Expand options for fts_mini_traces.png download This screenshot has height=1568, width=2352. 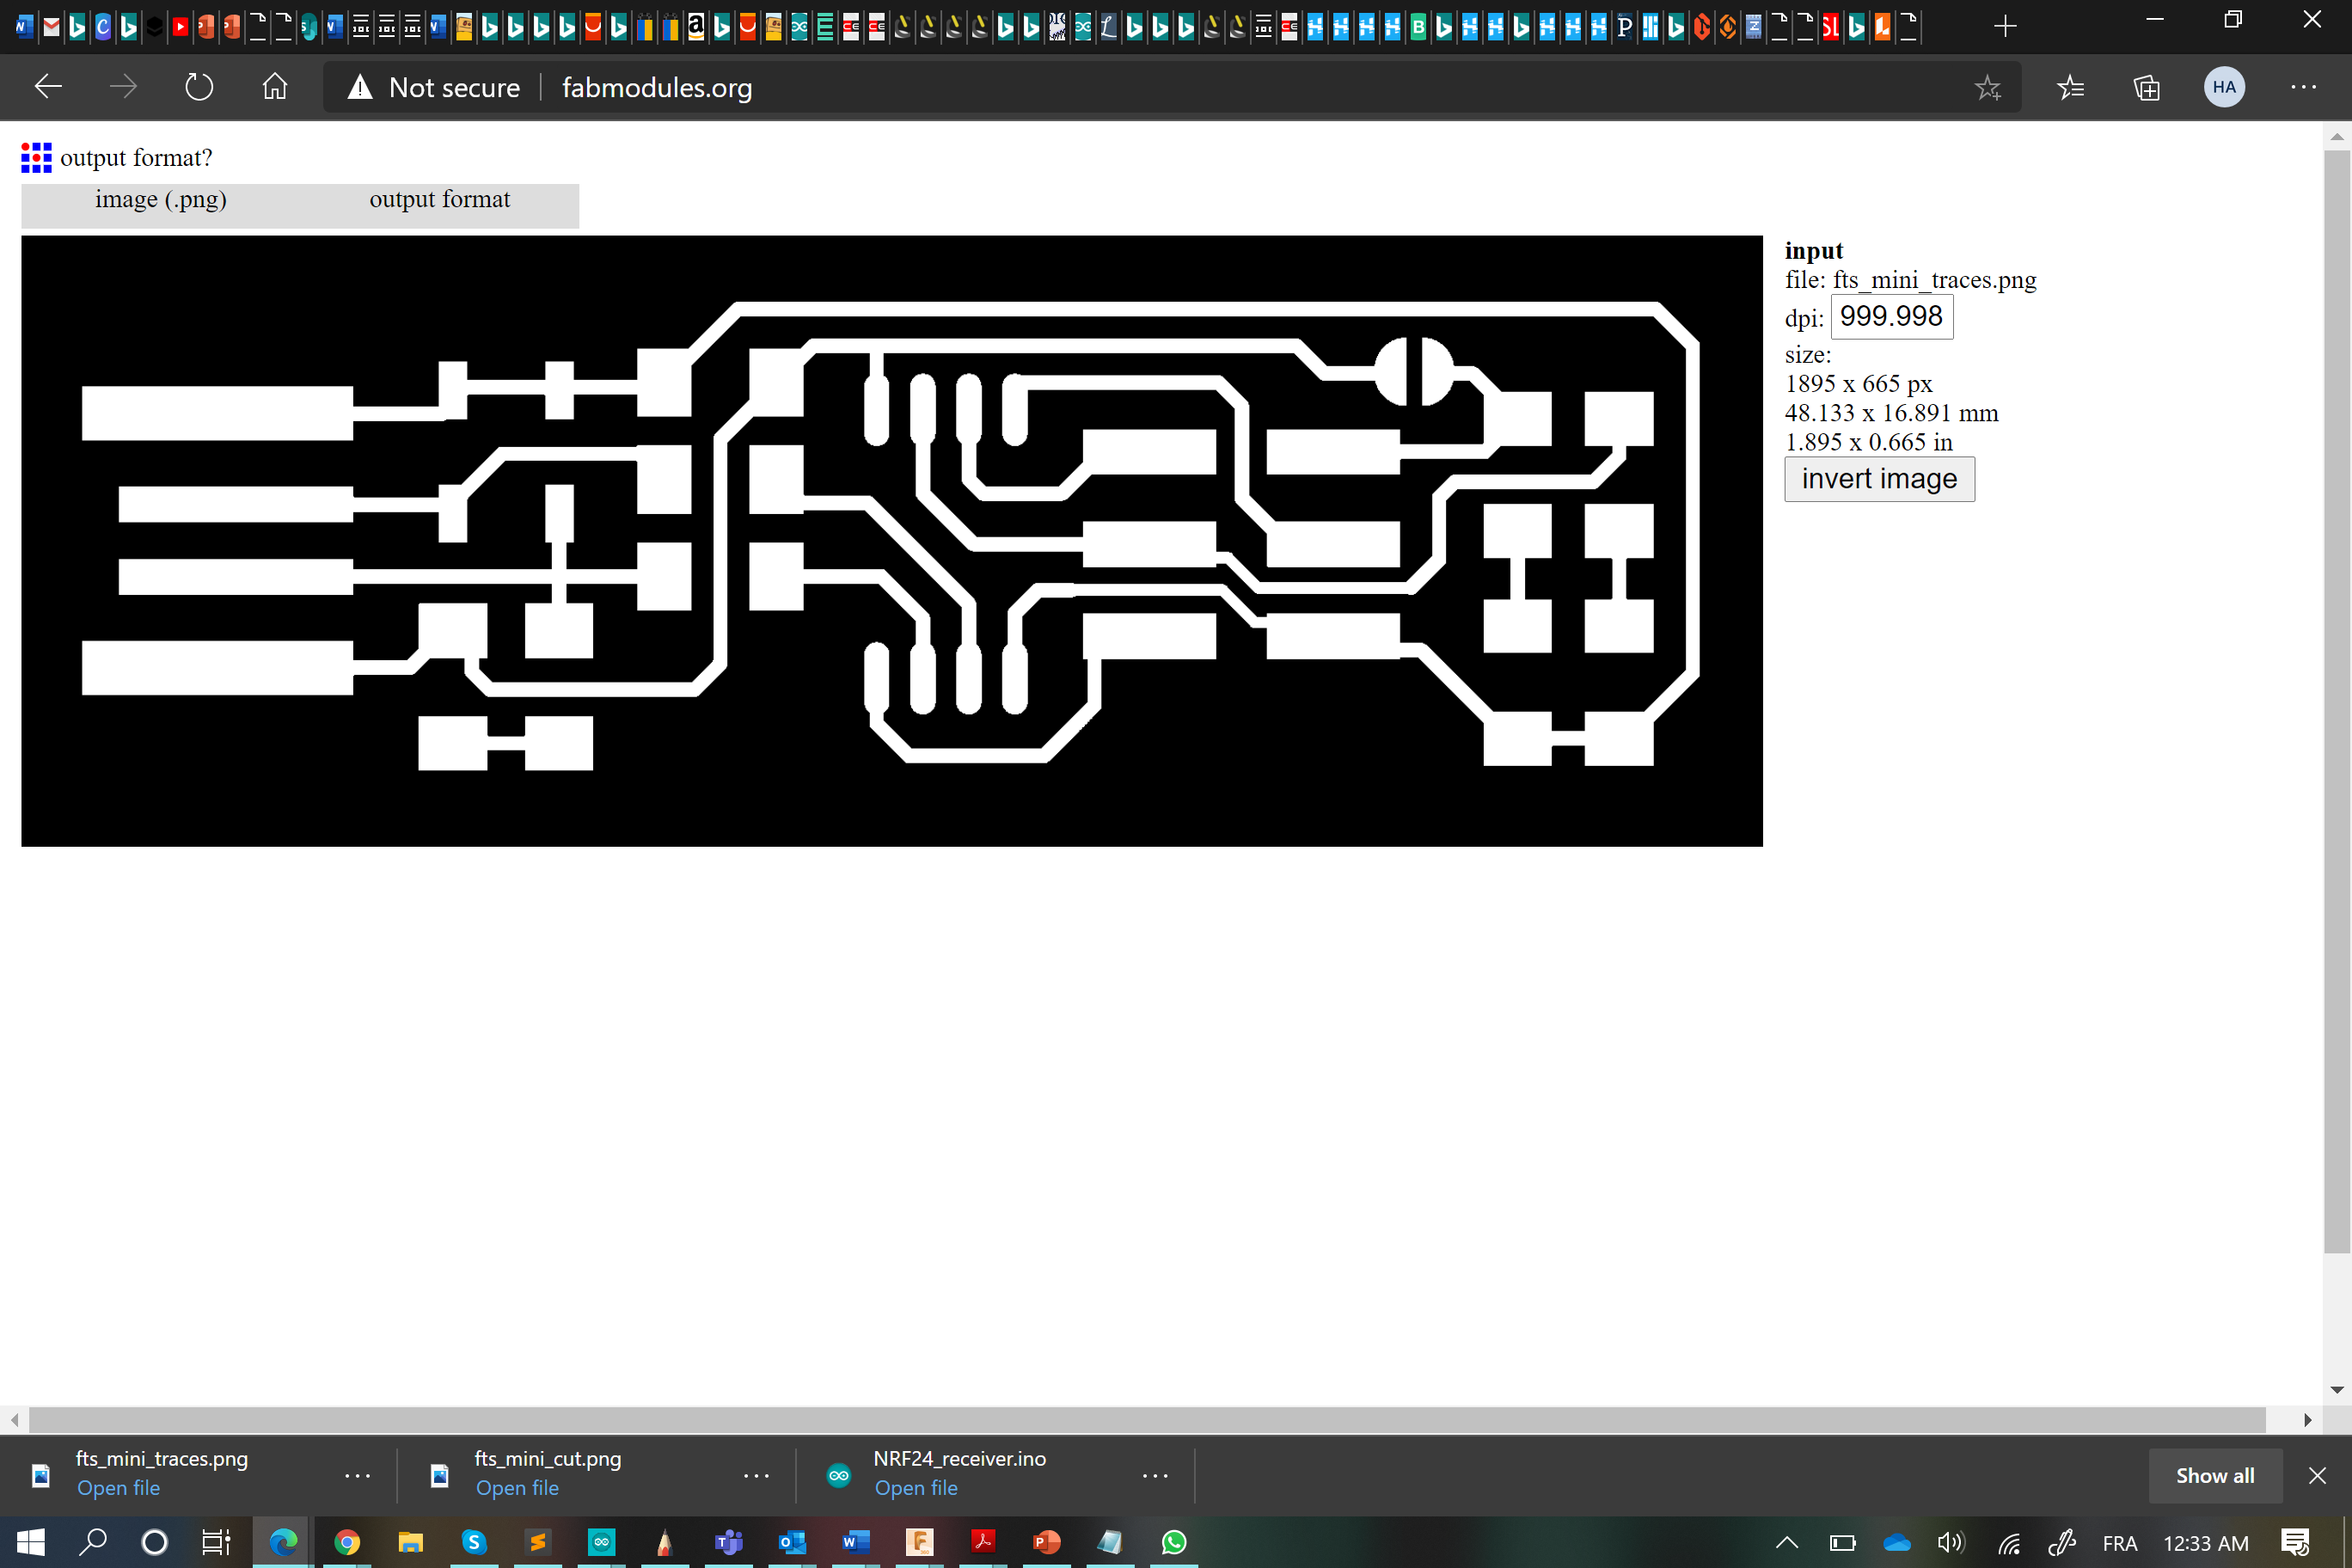pos(357,1475)
